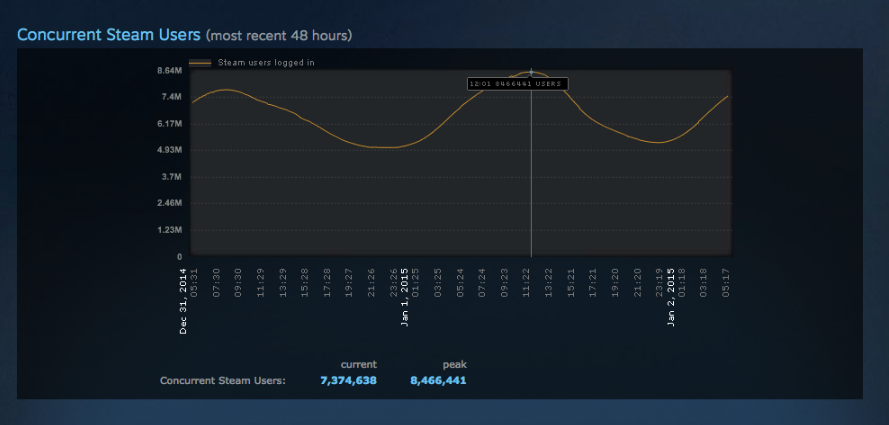Click the 05:31 time axis label

tap(194, 282)
